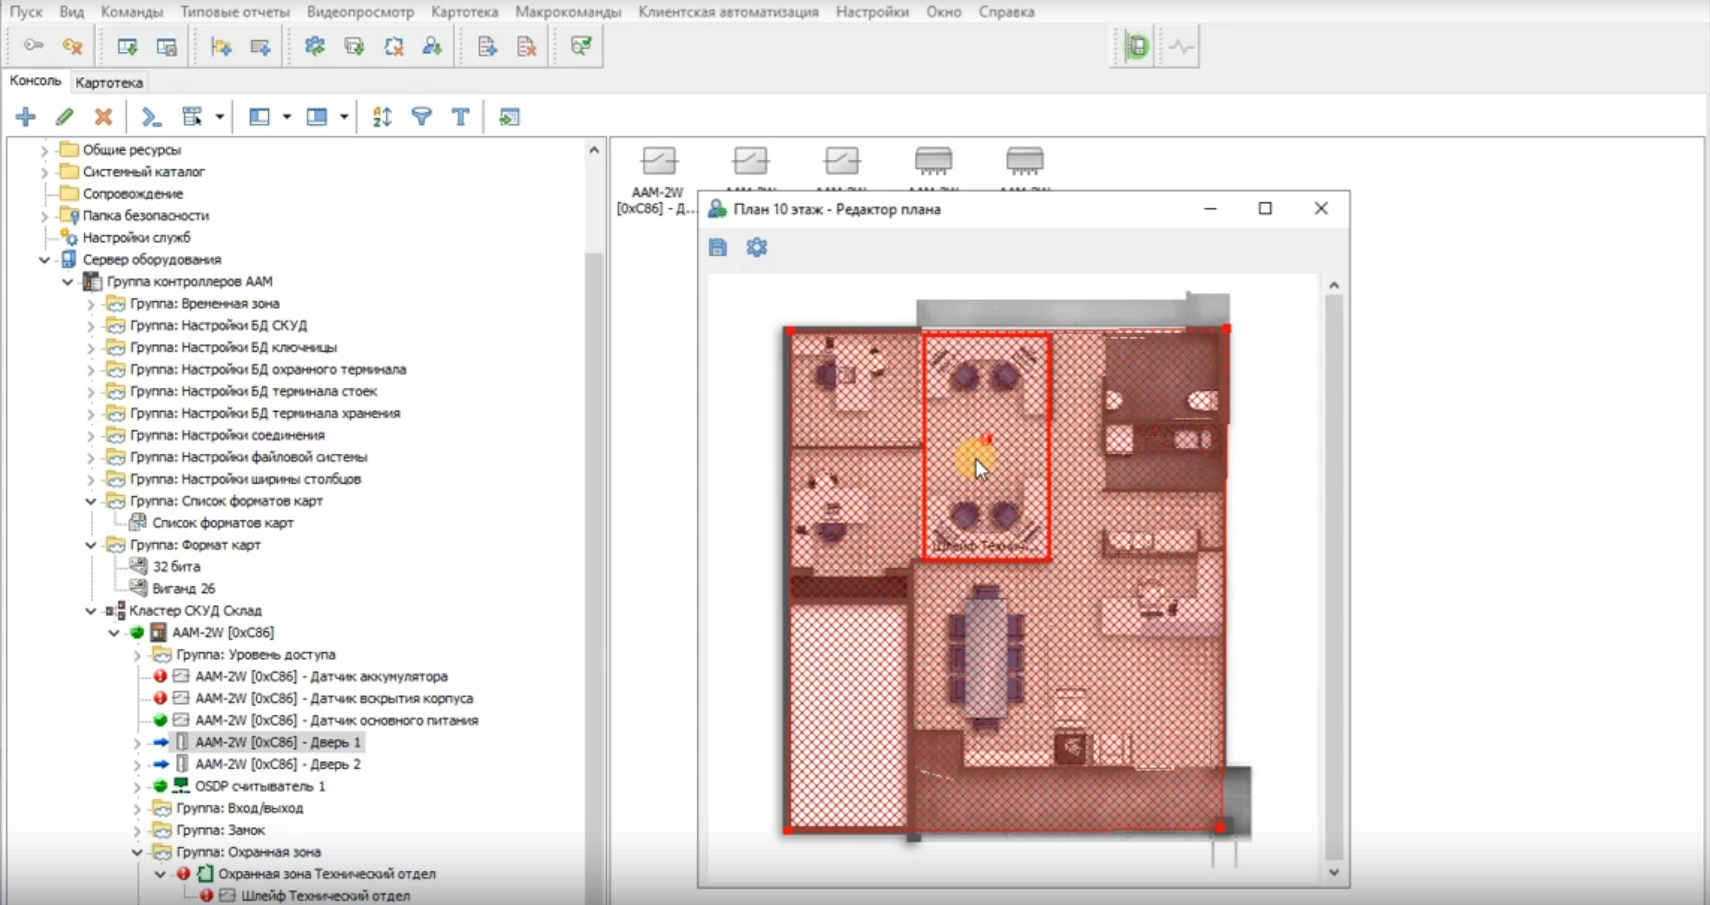
Task: Open the Типовые отчеты menu
Action: (234, 12)
